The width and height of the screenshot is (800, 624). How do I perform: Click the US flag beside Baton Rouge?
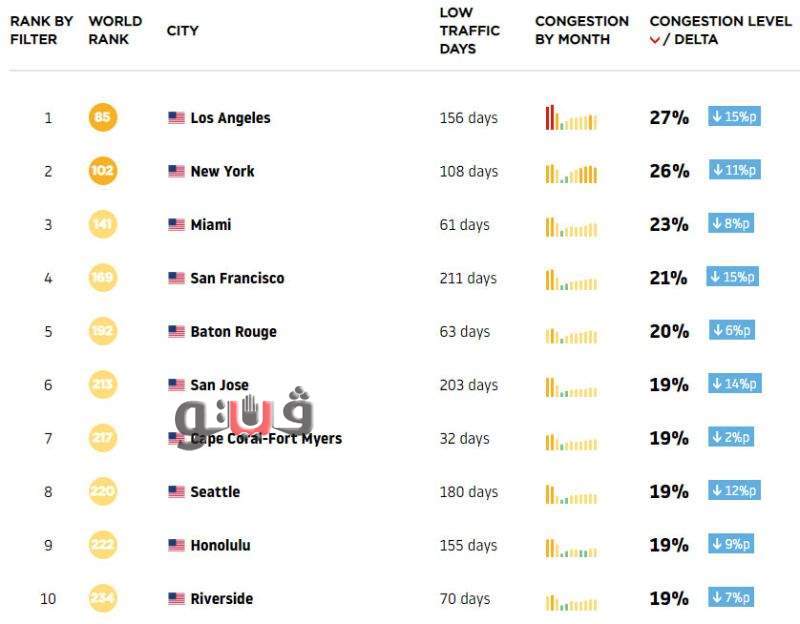[x=176, y=332]
